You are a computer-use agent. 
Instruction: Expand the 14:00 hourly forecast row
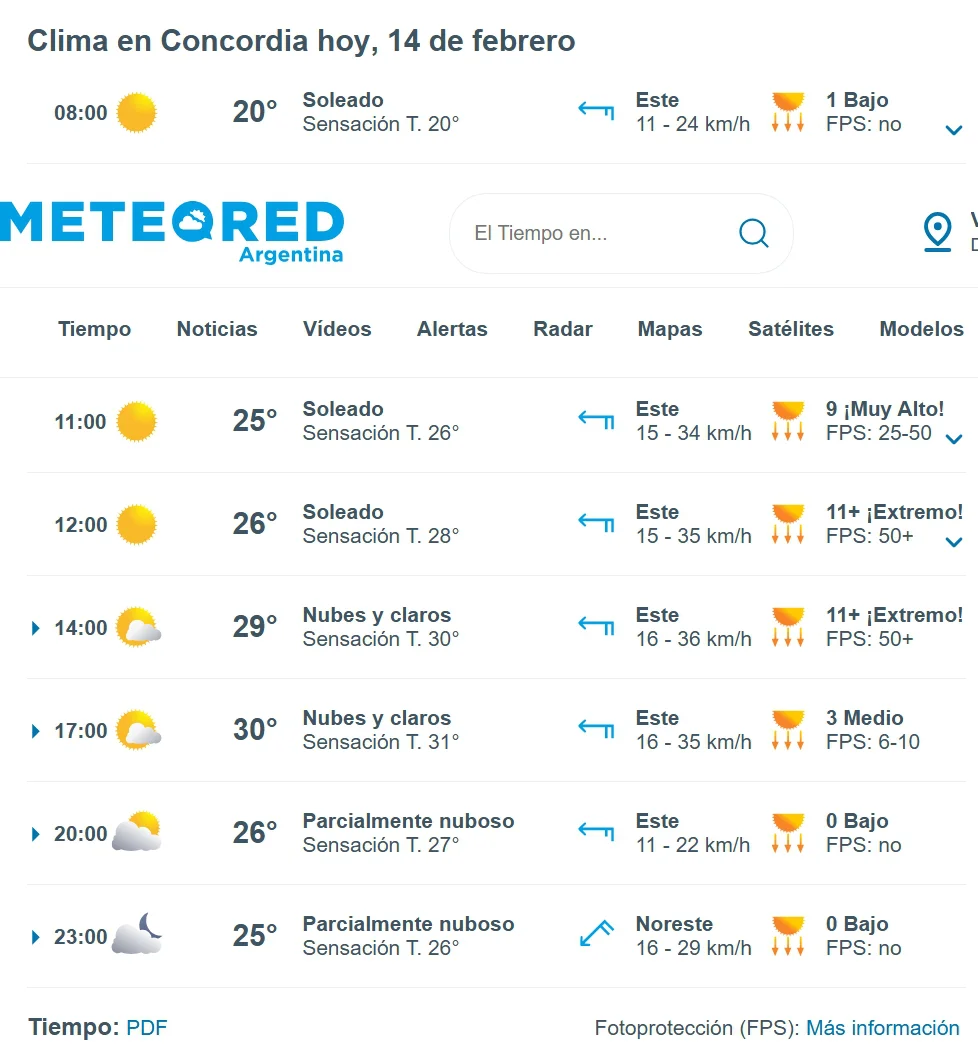click(x=36, y=628)
